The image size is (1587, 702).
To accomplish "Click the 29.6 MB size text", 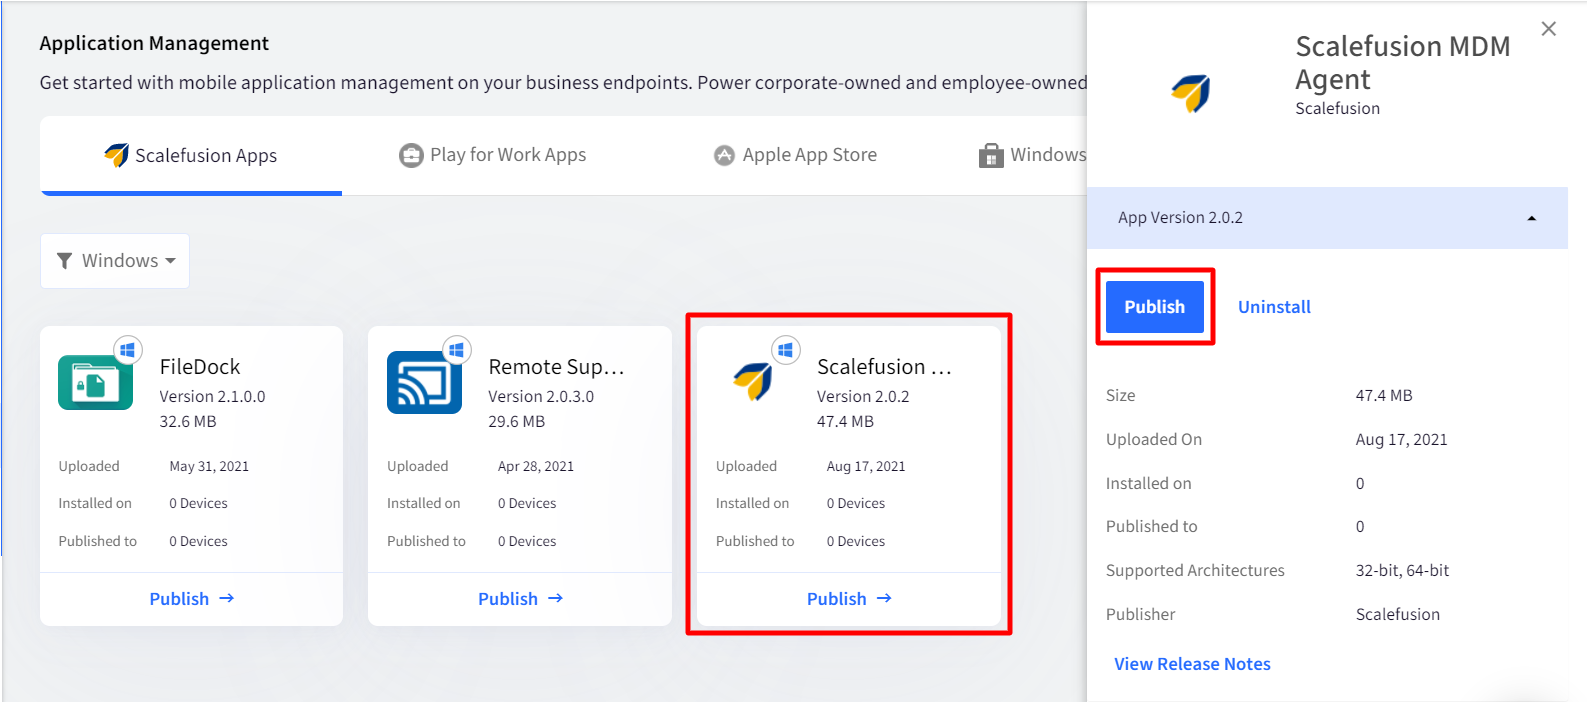I will click(x=516, y=422).
